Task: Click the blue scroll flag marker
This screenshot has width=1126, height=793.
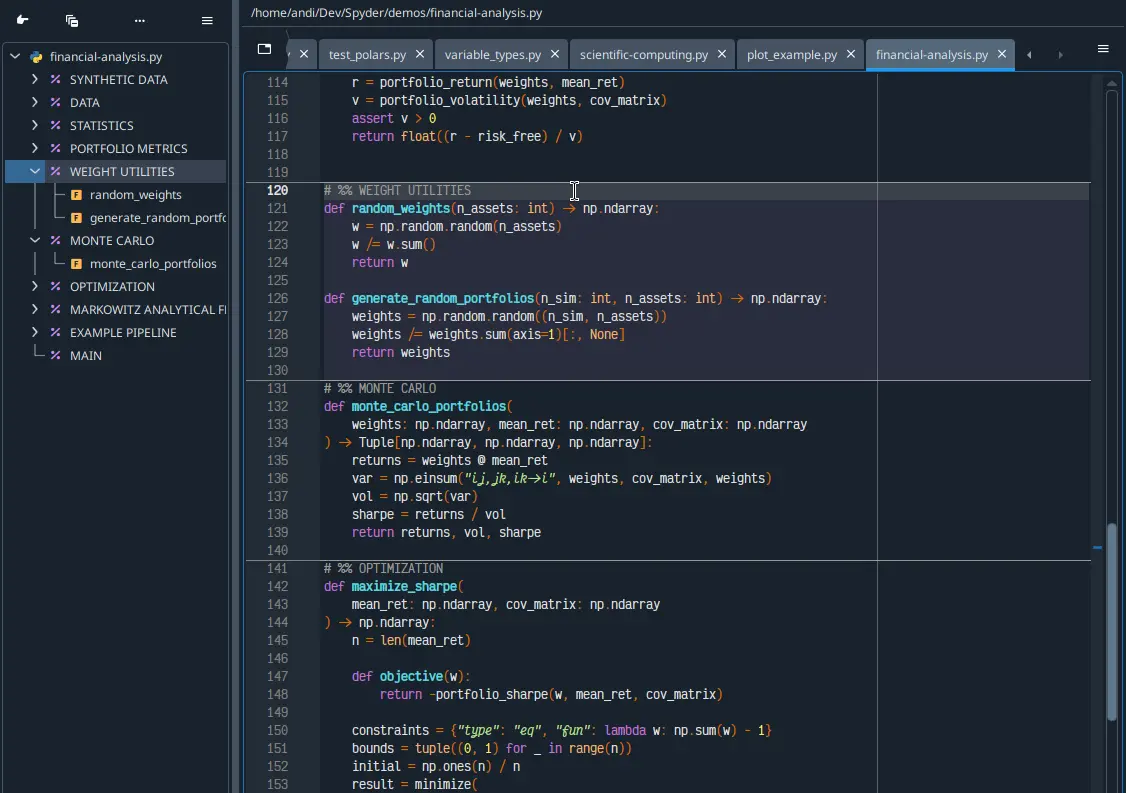Action: click(1097, 547)
